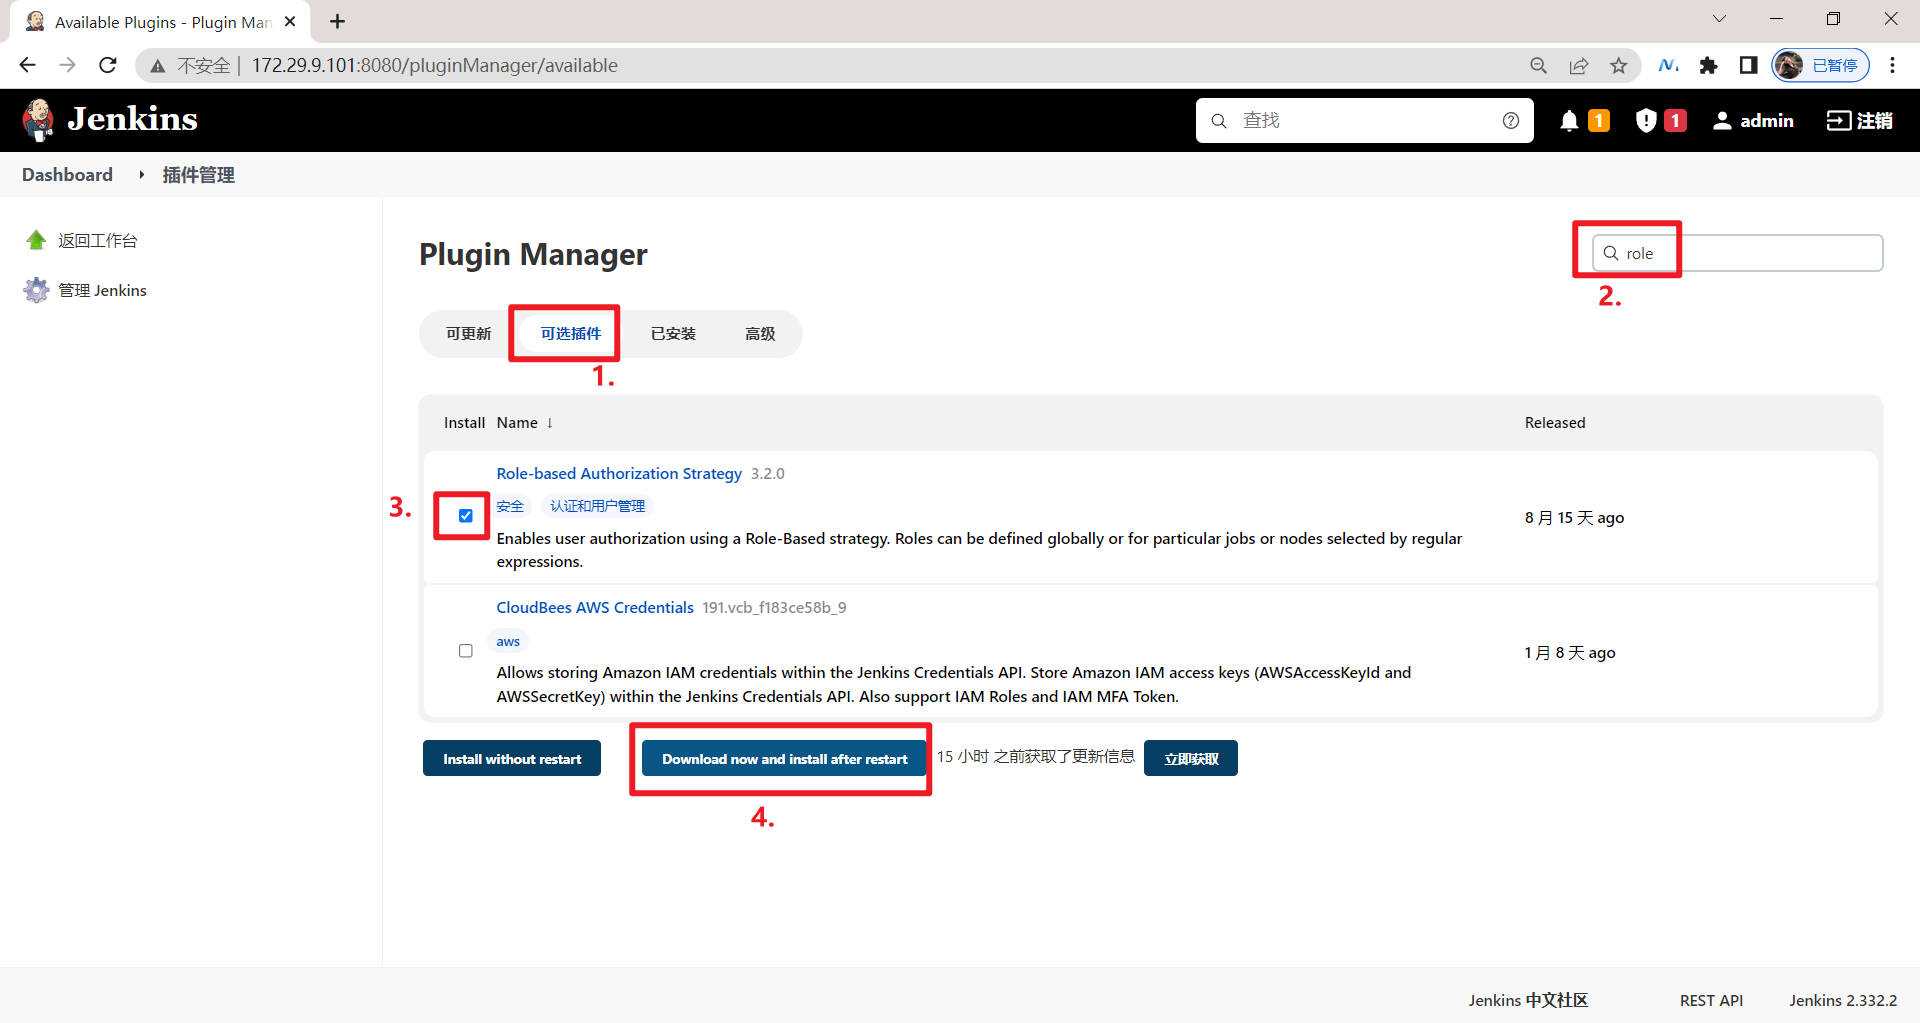Click the 管理 Jenkins gear icon
This screenshot has width=1920, height=1023.
coord(36,290)
